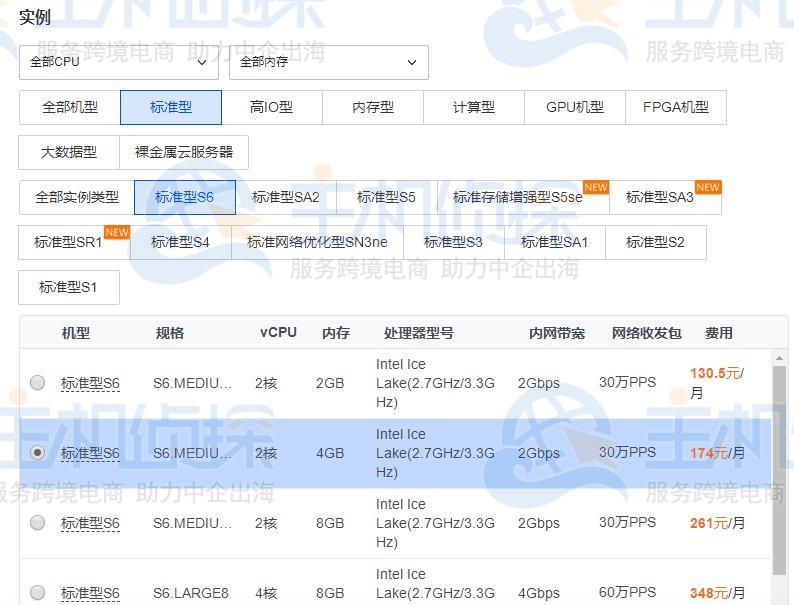The image size is (794, 605).
Task: Select 全部机型 to show all types
Action: click(69, 107)
